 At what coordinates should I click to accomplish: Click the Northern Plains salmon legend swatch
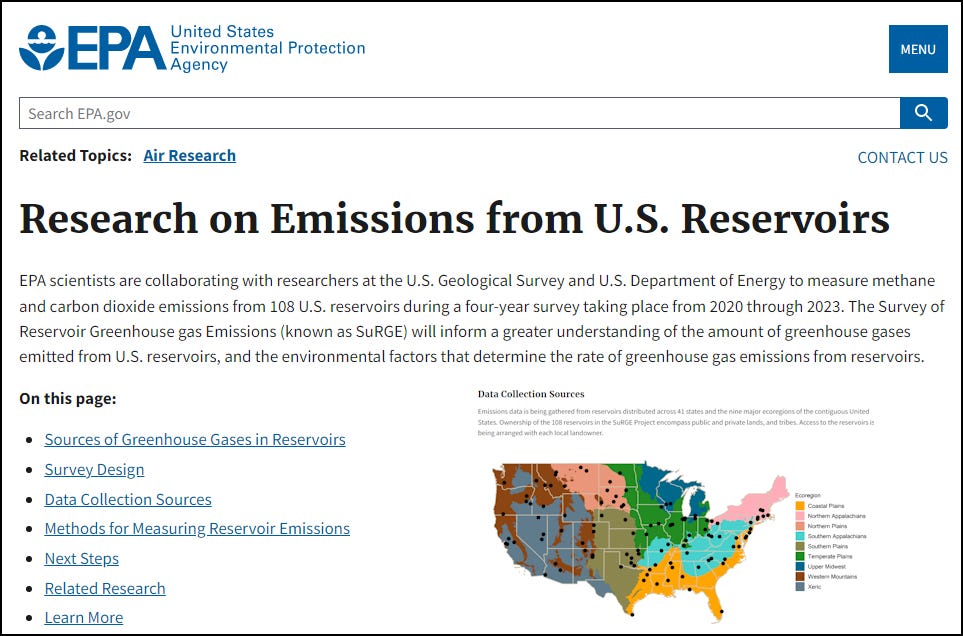click(800, 526)
